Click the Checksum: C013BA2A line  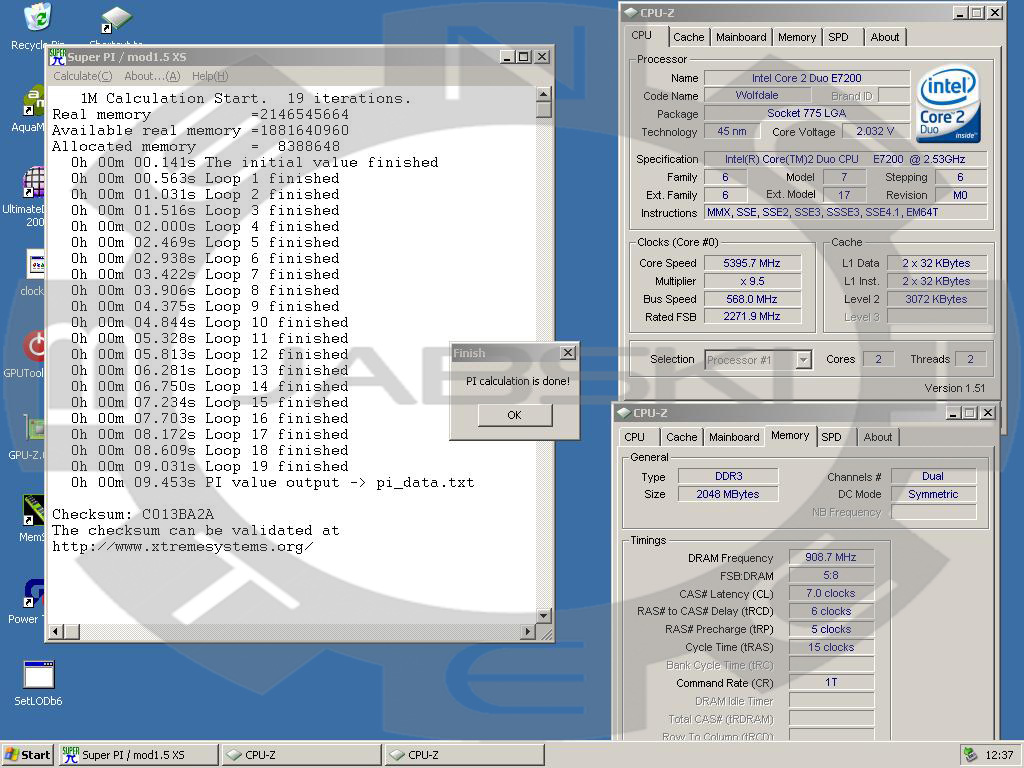[133, 515]
